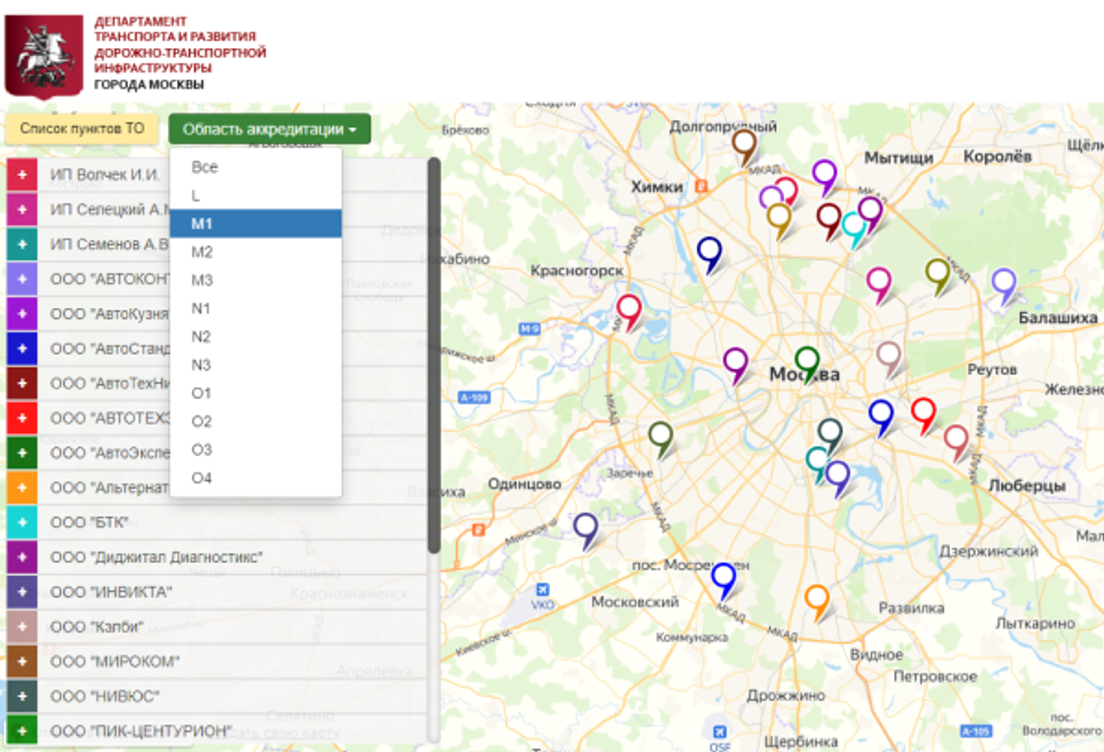Expand the ООО "НИВЮС" plus icon

pos(22,696)
